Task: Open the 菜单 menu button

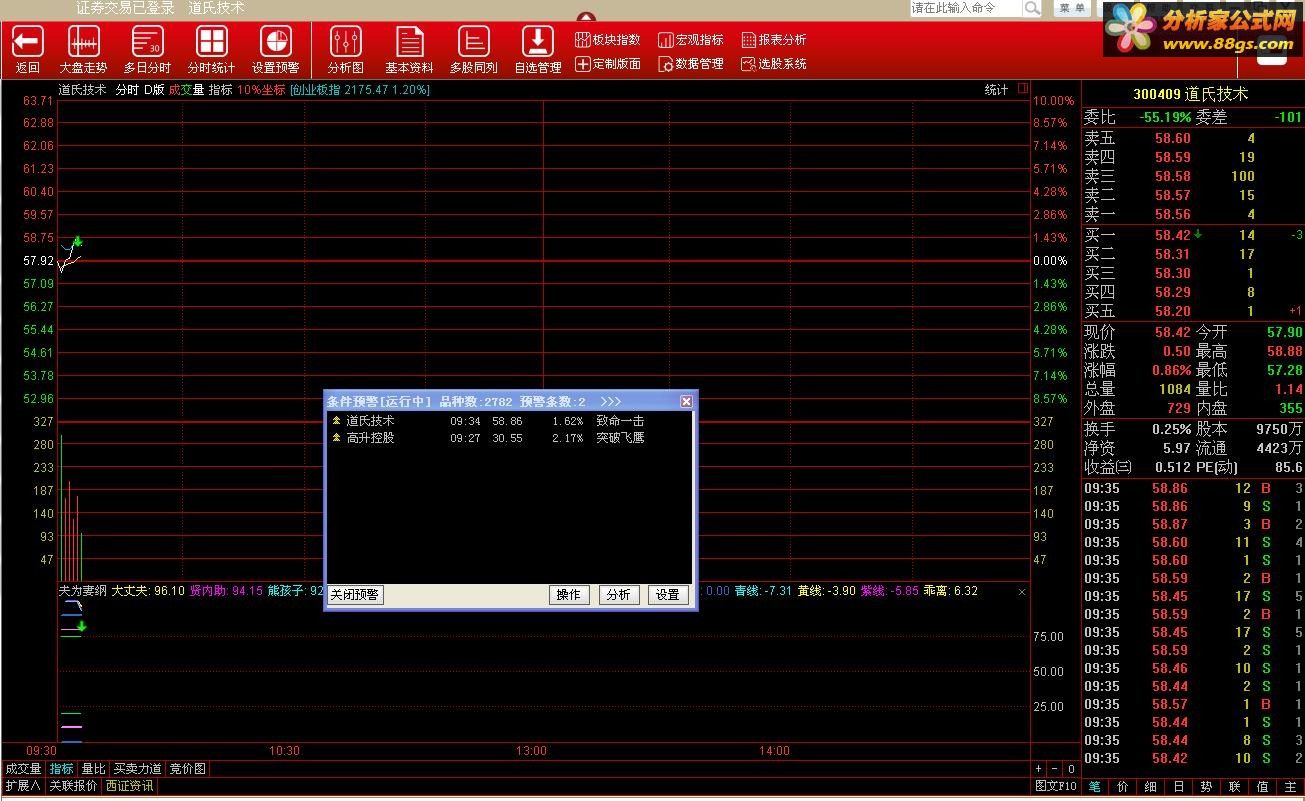Action: pos(1072,8)
